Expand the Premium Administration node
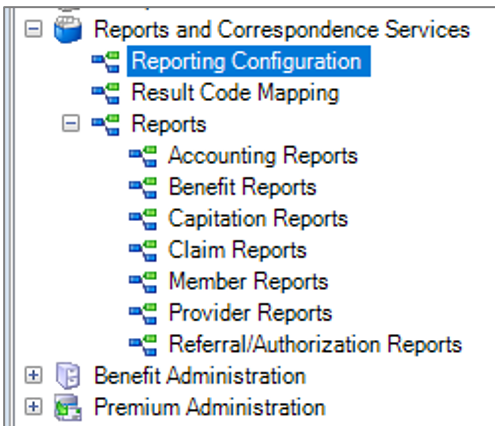 pyautogui.click(x=33, y=407)
